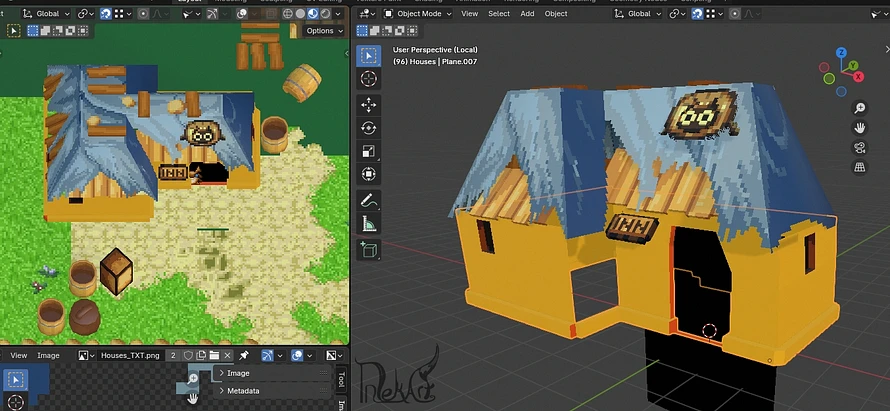Open the Add menu in 3D viewport
The height and width of the screenshot is (411, 890).
pos(527,14)
